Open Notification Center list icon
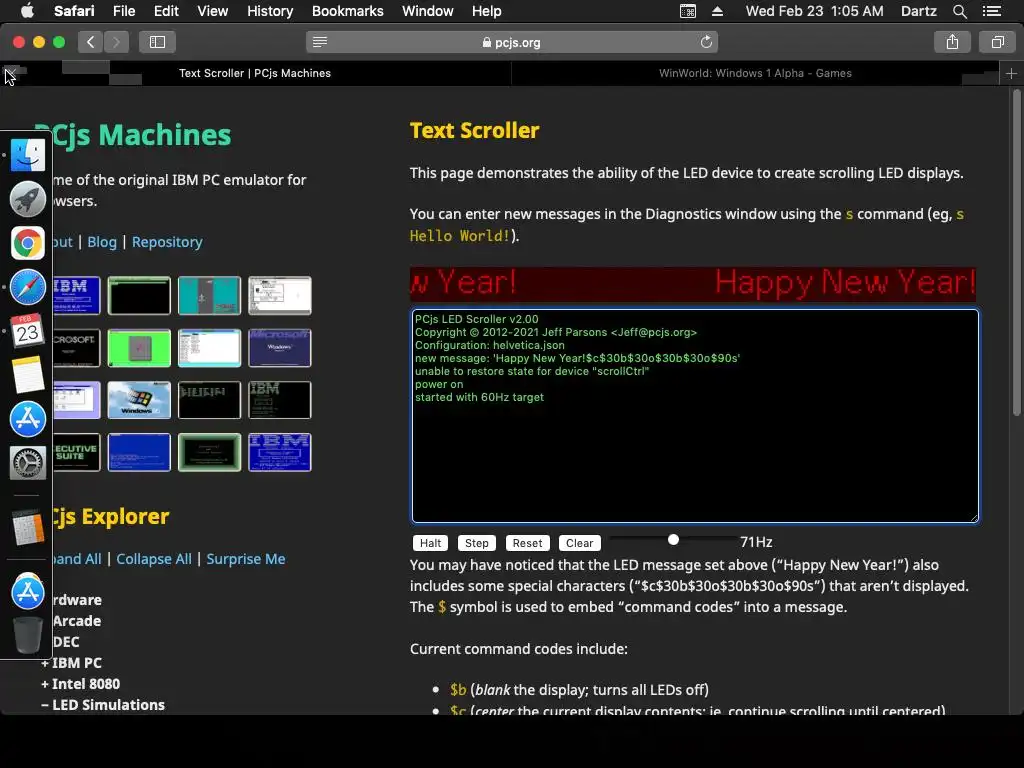The width and height of the screenshot is (1024, 768). point(991,11)
